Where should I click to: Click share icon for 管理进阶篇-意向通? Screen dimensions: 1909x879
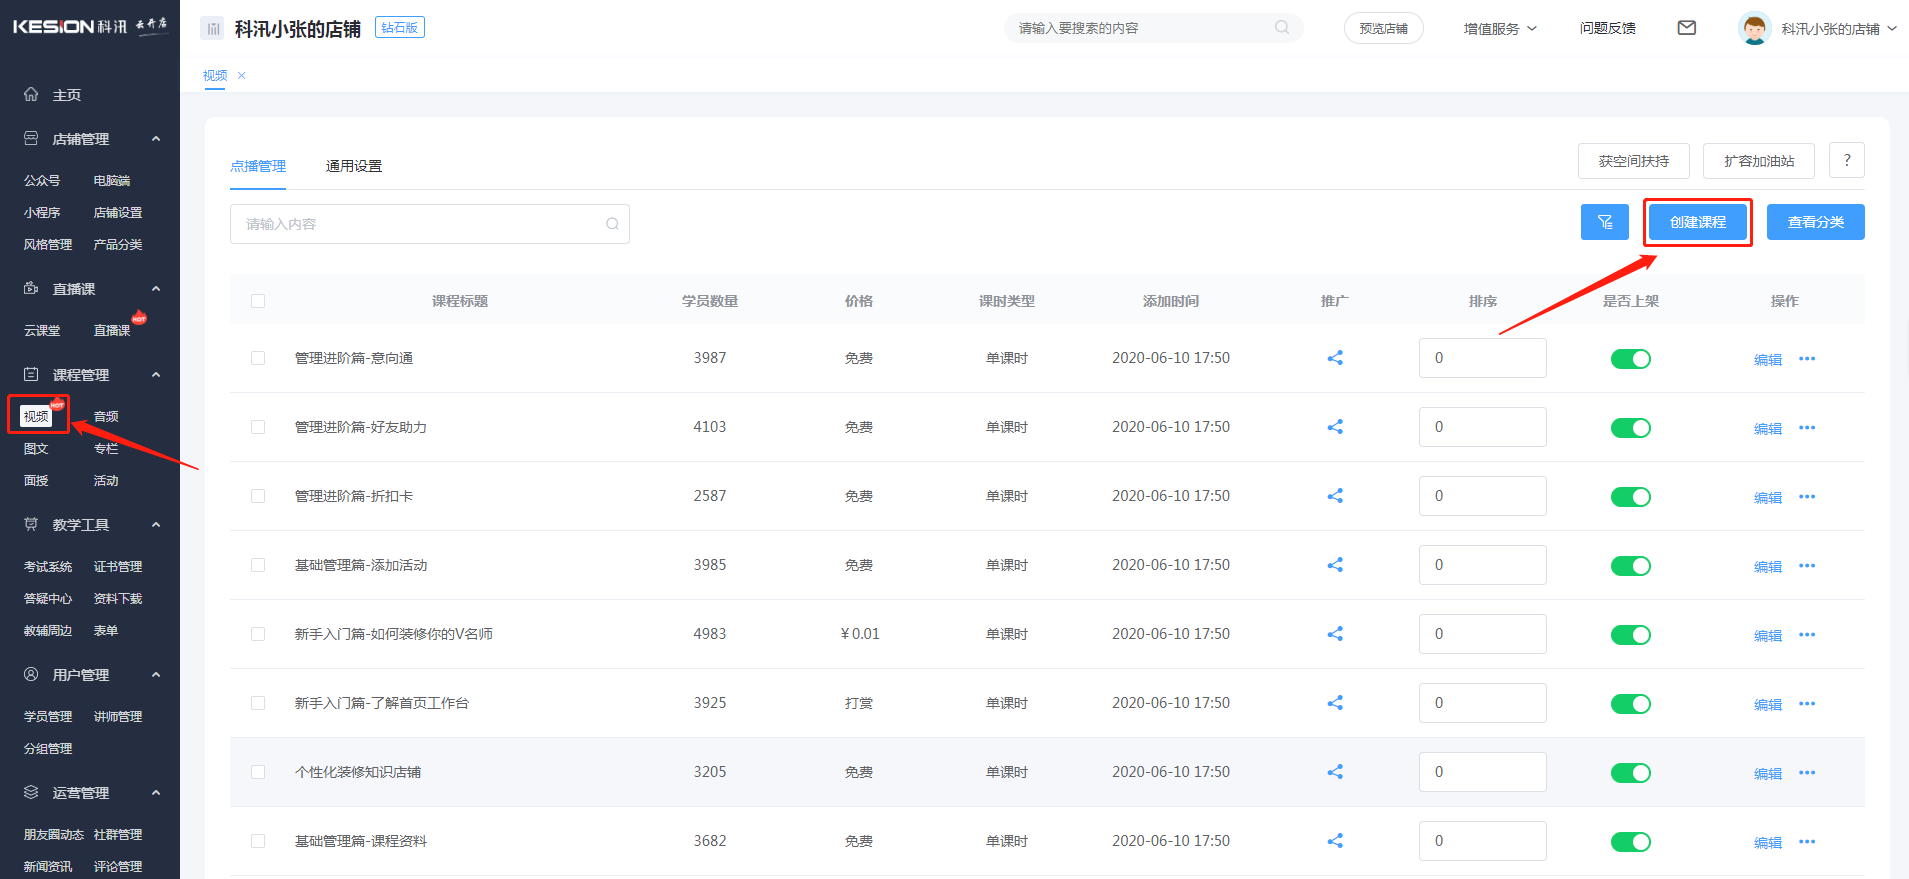(x=1334, y=358)
